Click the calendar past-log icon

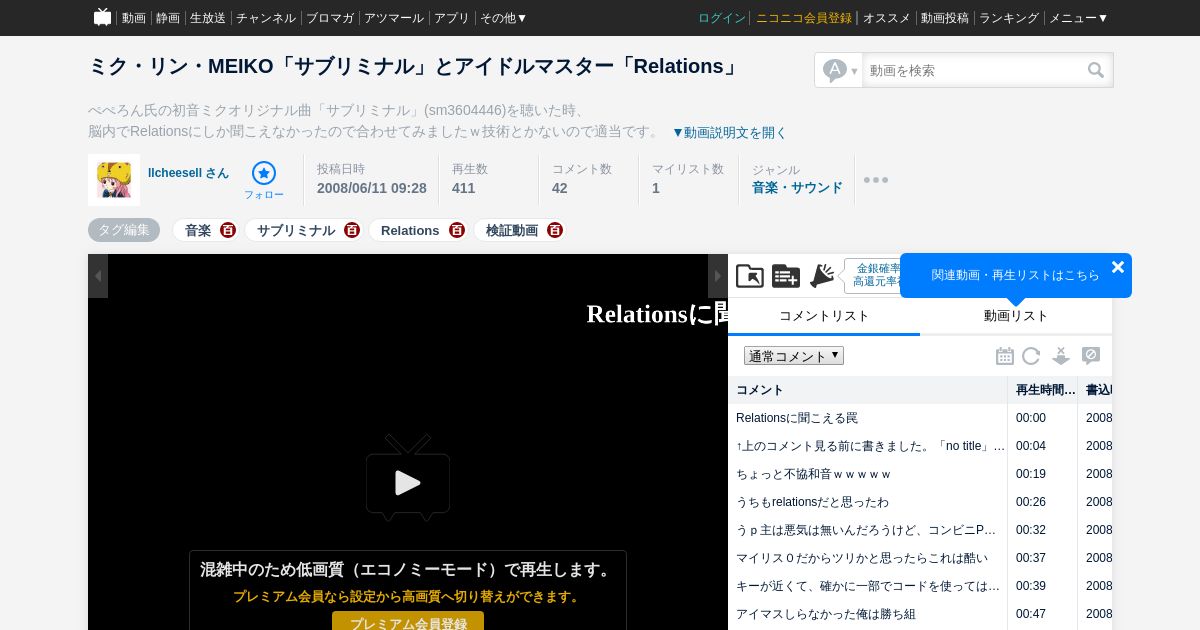[1005, 356]
